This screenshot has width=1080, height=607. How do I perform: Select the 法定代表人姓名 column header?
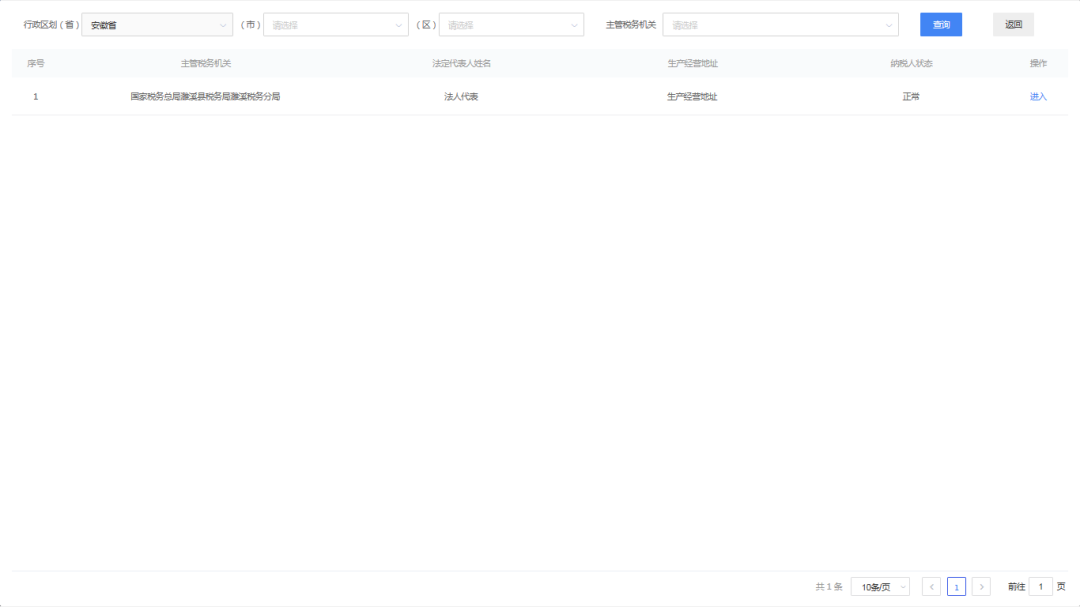pos(461,63)
